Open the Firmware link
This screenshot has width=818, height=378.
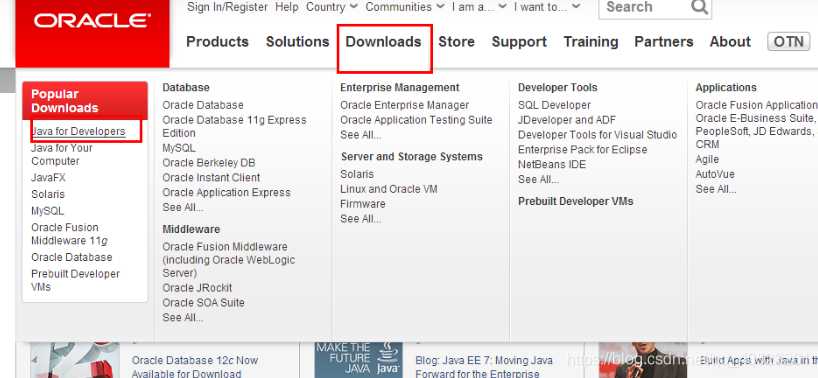pyautogui.click(x=363, y=204)
